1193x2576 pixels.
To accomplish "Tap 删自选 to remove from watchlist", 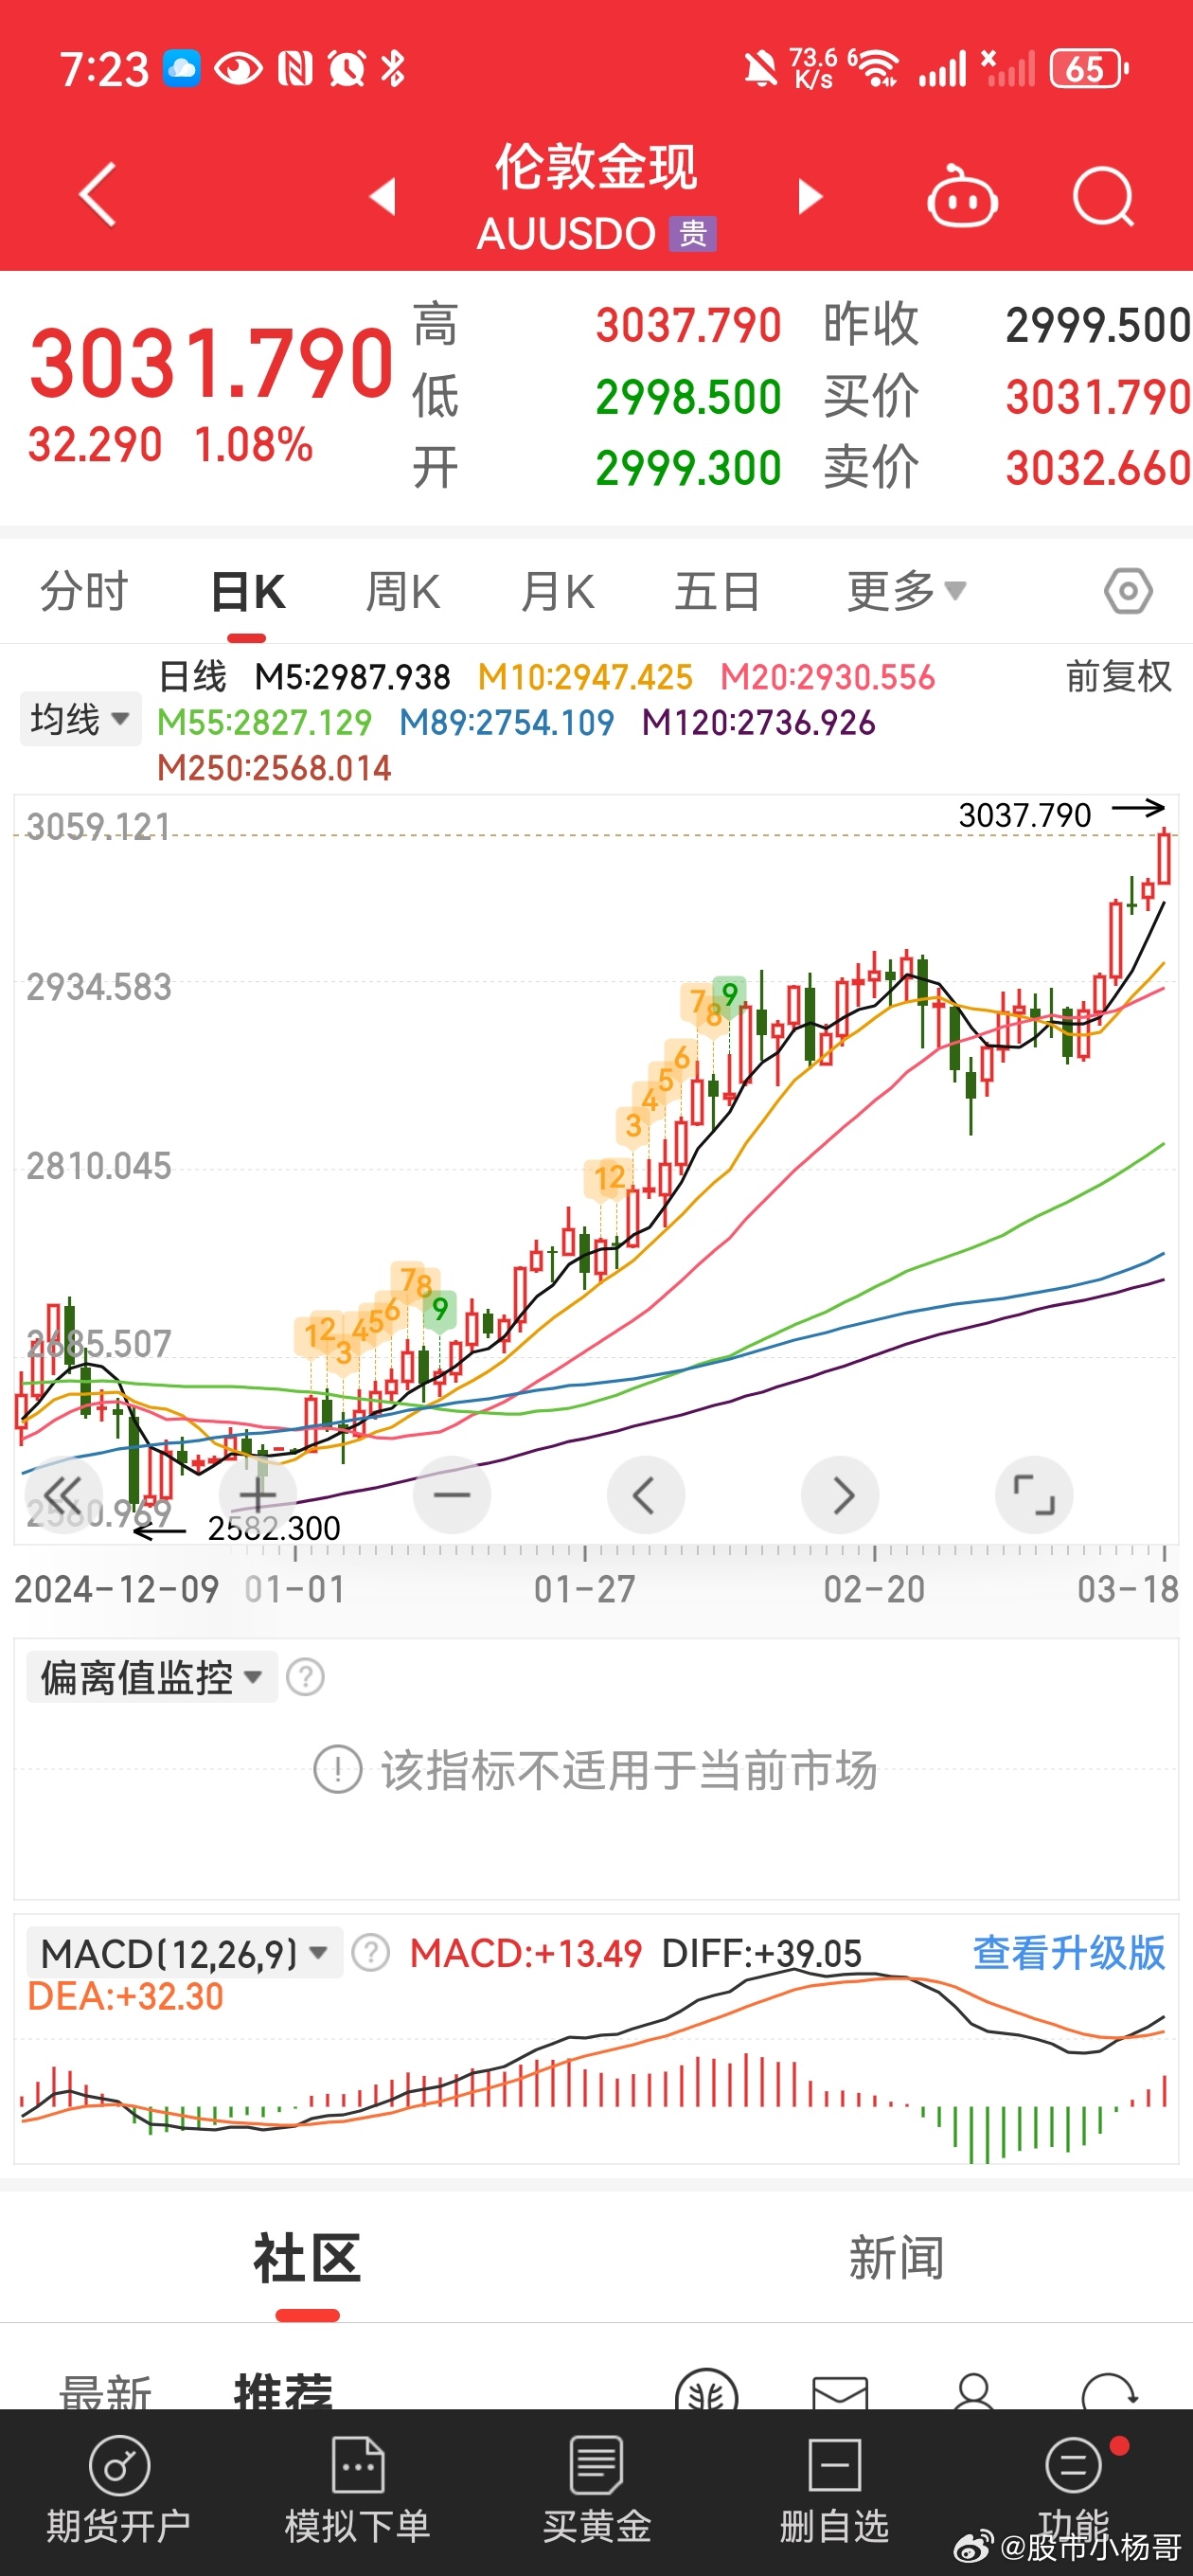I will 835,2490.
